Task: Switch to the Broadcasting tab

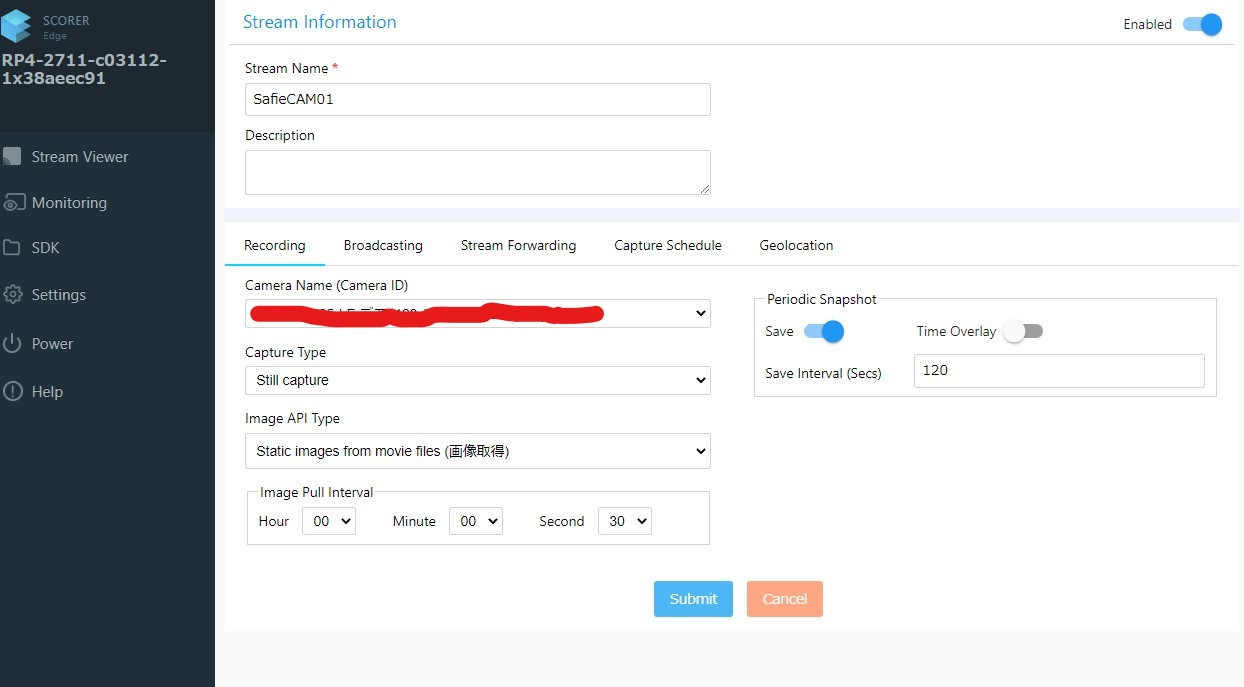Action: pyautogui.click(x=383, y=245)
